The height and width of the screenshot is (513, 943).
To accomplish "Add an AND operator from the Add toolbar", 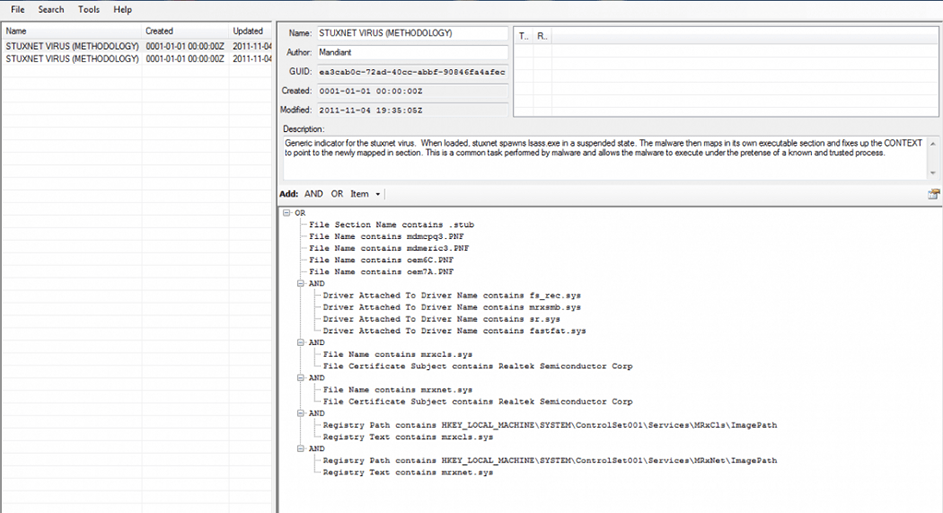I will [313, 194].
